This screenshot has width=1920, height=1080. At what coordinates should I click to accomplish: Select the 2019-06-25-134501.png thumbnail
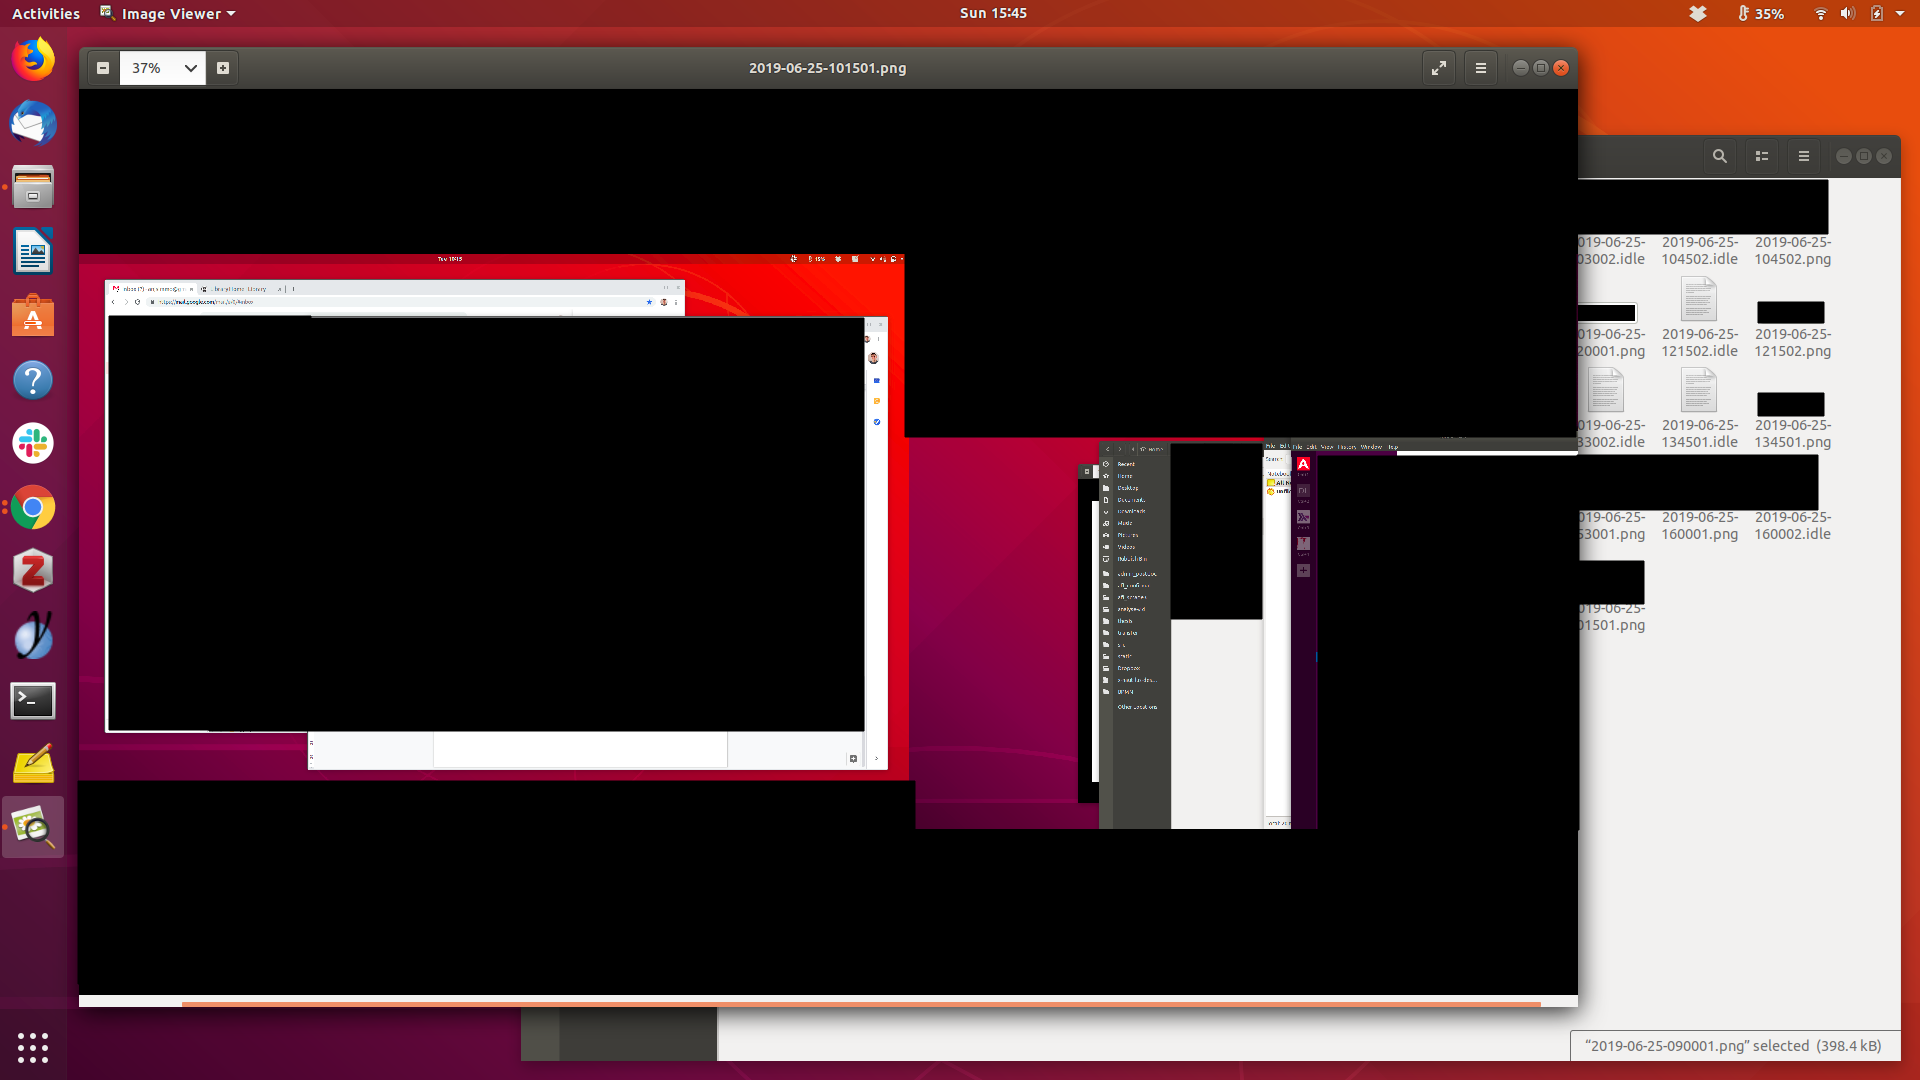coord(1791,404)
